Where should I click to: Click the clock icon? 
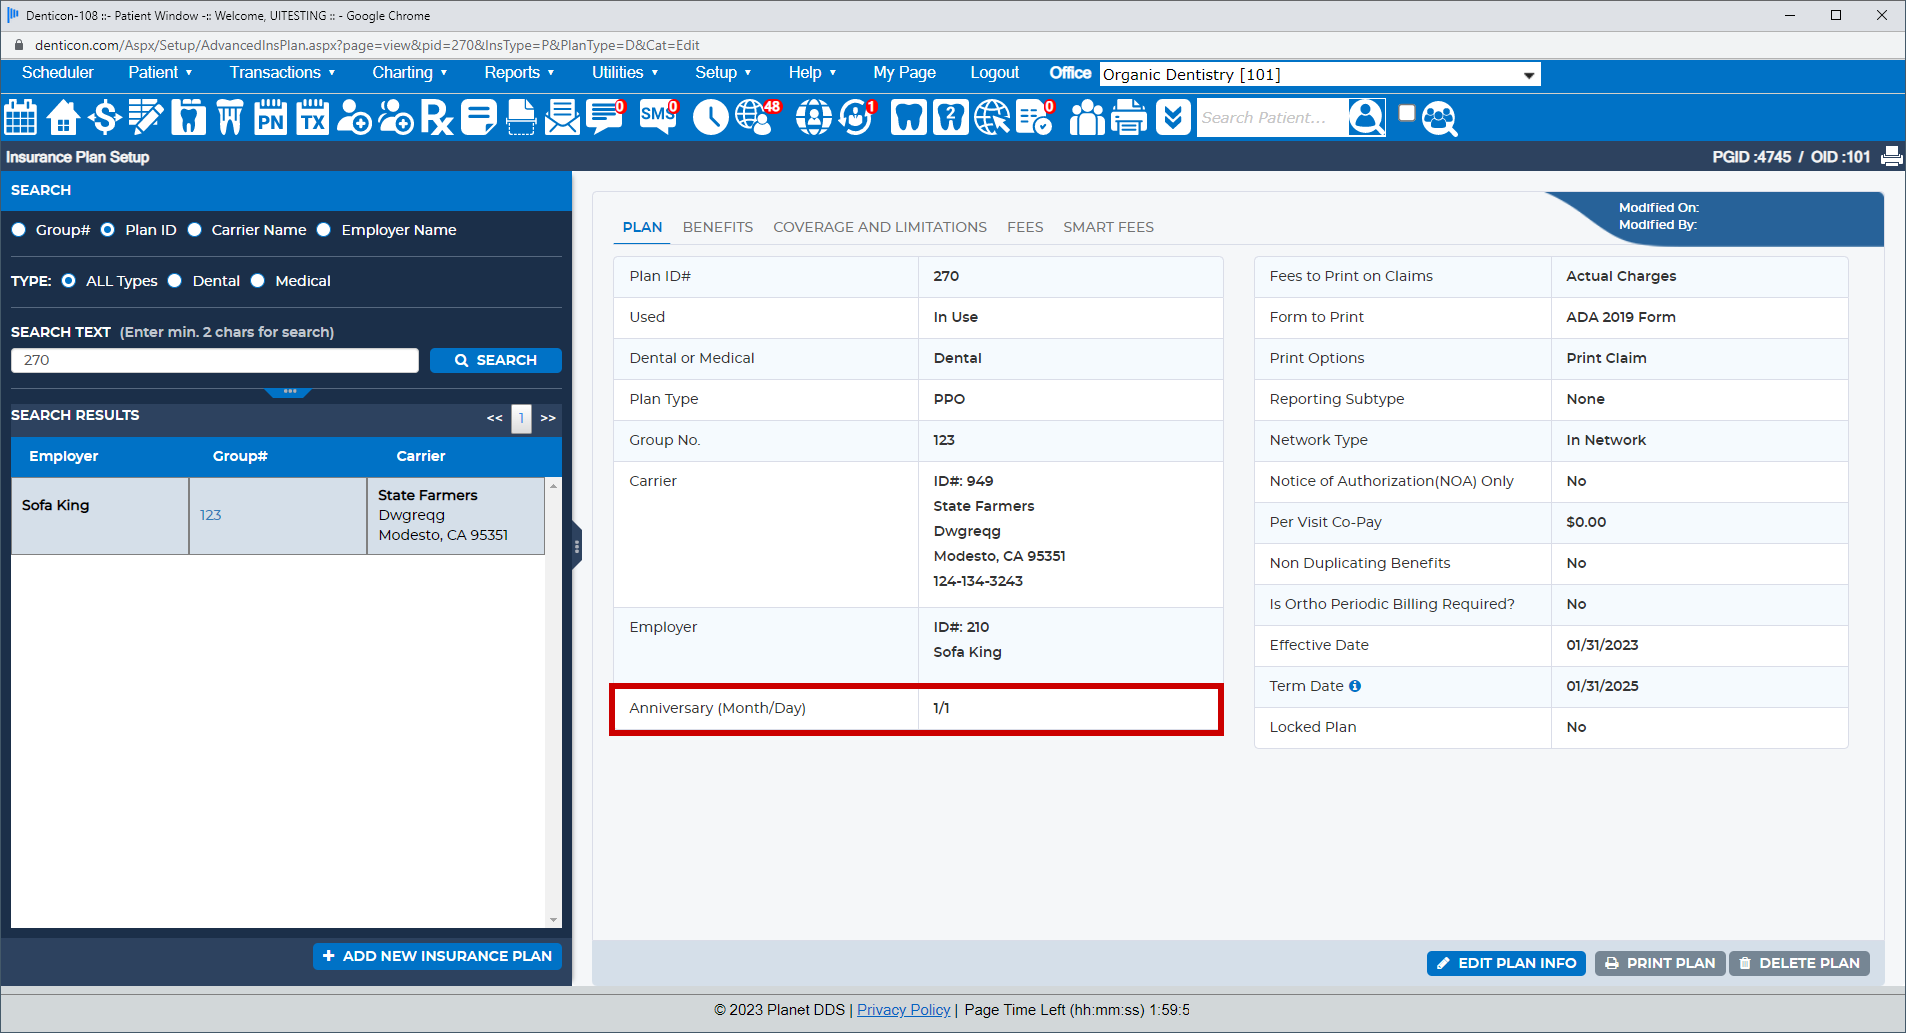point(711,118)
